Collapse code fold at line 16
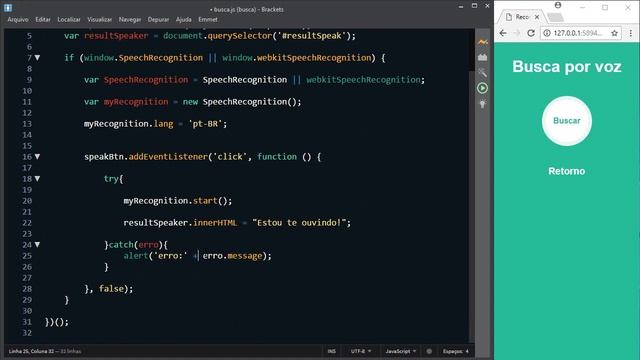The height and width of the screenshot is (360, 640). (37, 156)
